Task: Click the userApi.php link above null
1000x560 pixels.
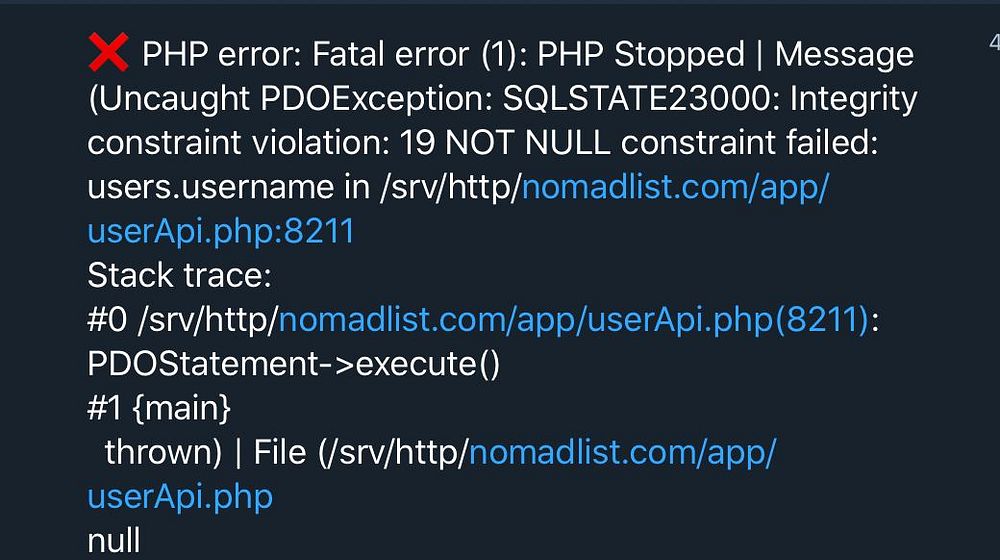Action: point(180,497)
